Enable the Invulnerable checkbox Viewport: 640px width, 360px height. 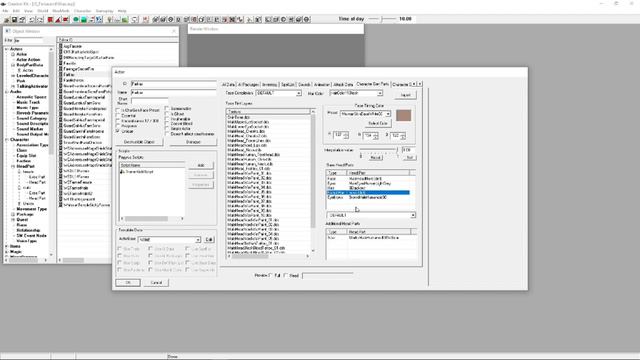(x=167, y=119)
